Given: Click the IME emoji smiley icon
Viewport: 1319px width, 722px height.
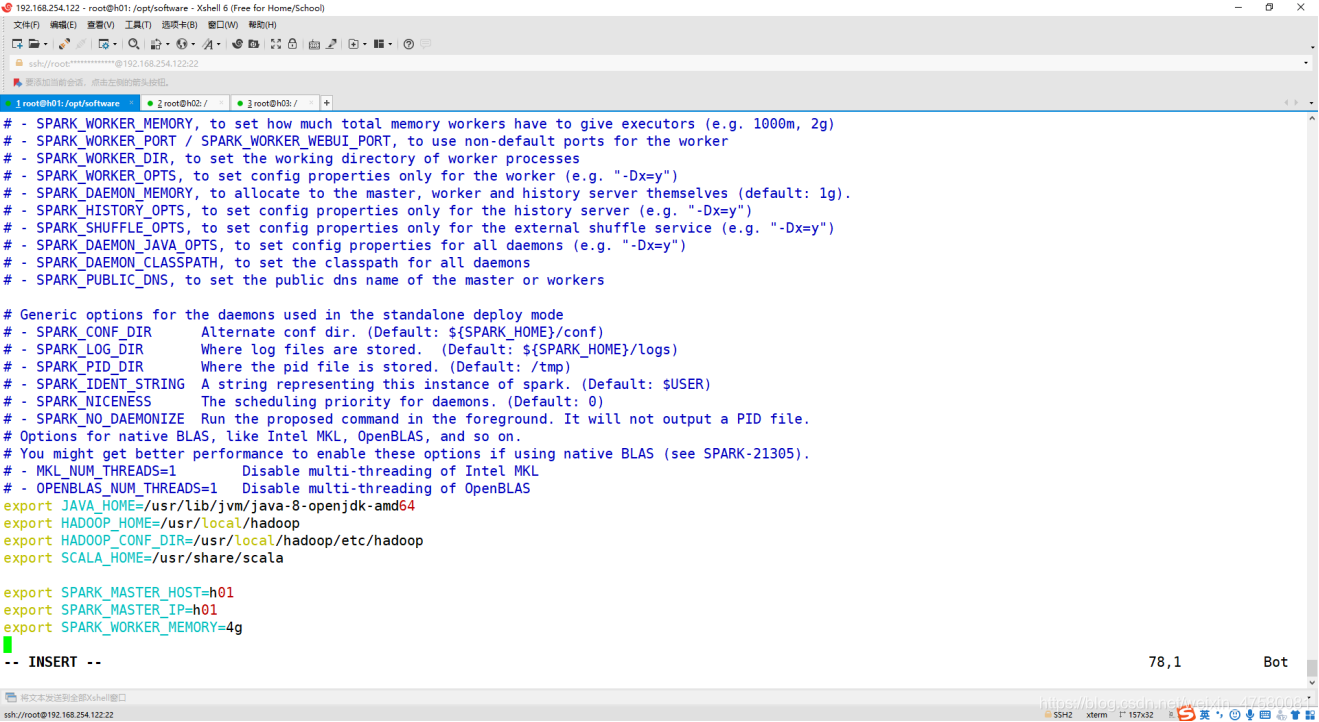Looking at the screenshot, I should coord(1234,715).
